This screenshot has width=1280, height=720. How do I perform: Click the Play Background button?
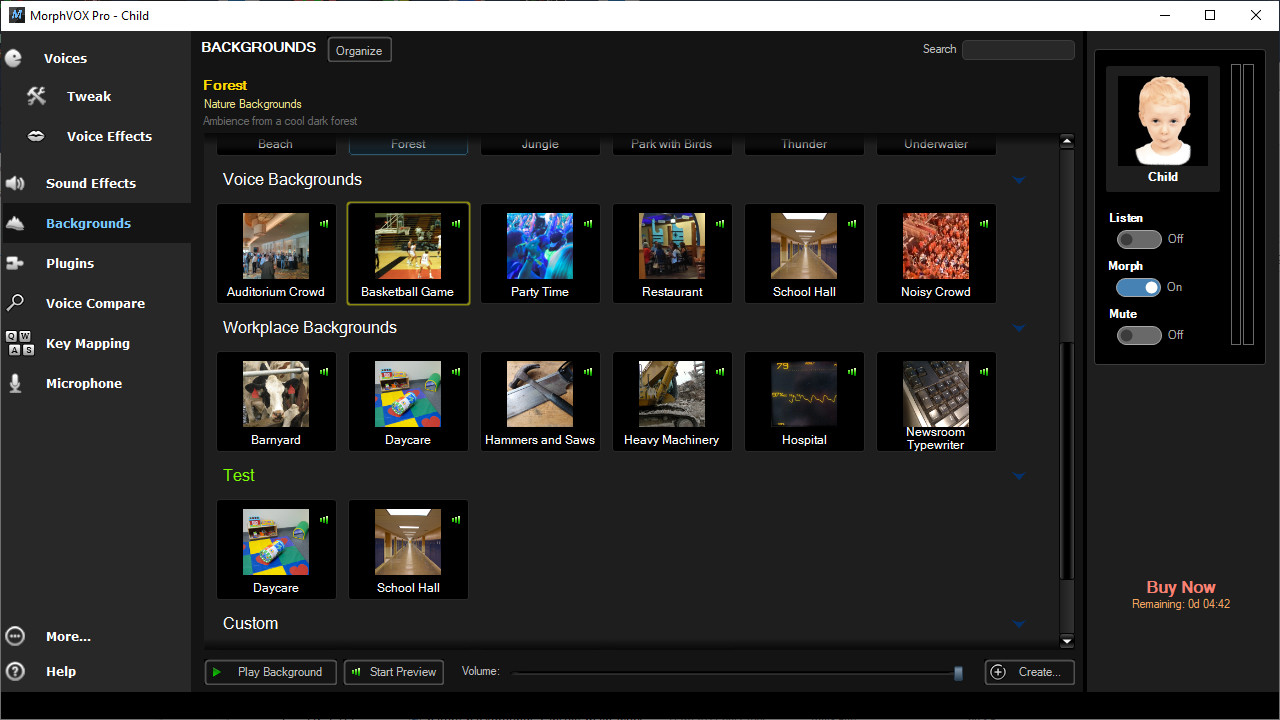270,672
